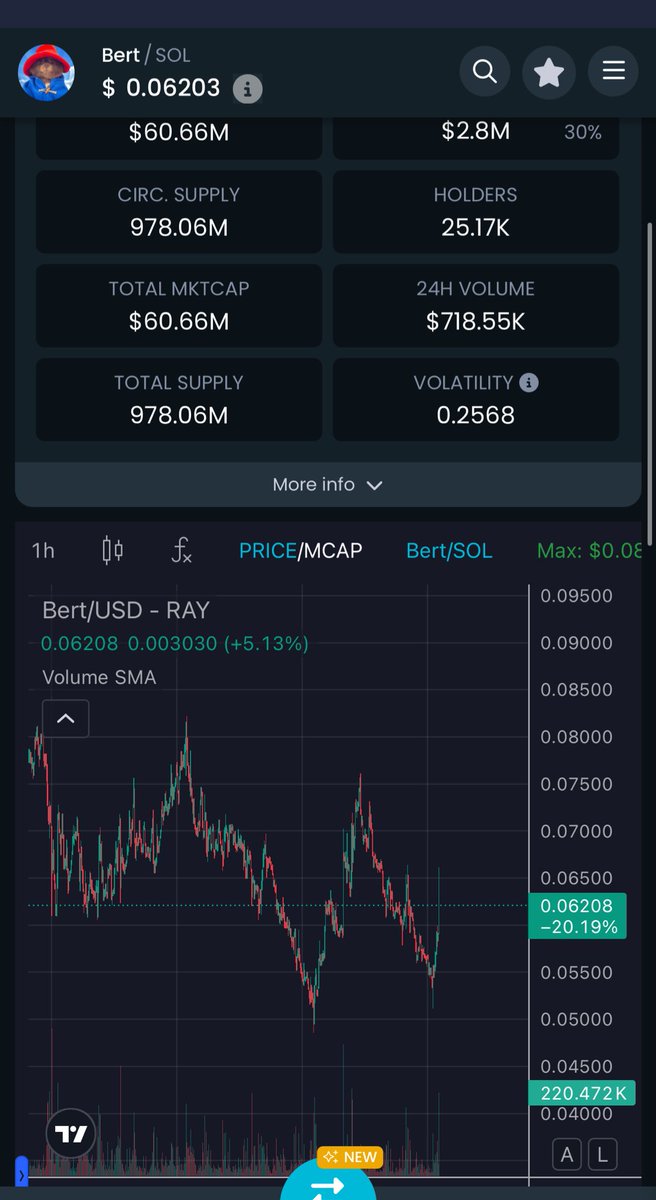
Task: Toggle log scale L button
Action: (x=602, y=1155)
